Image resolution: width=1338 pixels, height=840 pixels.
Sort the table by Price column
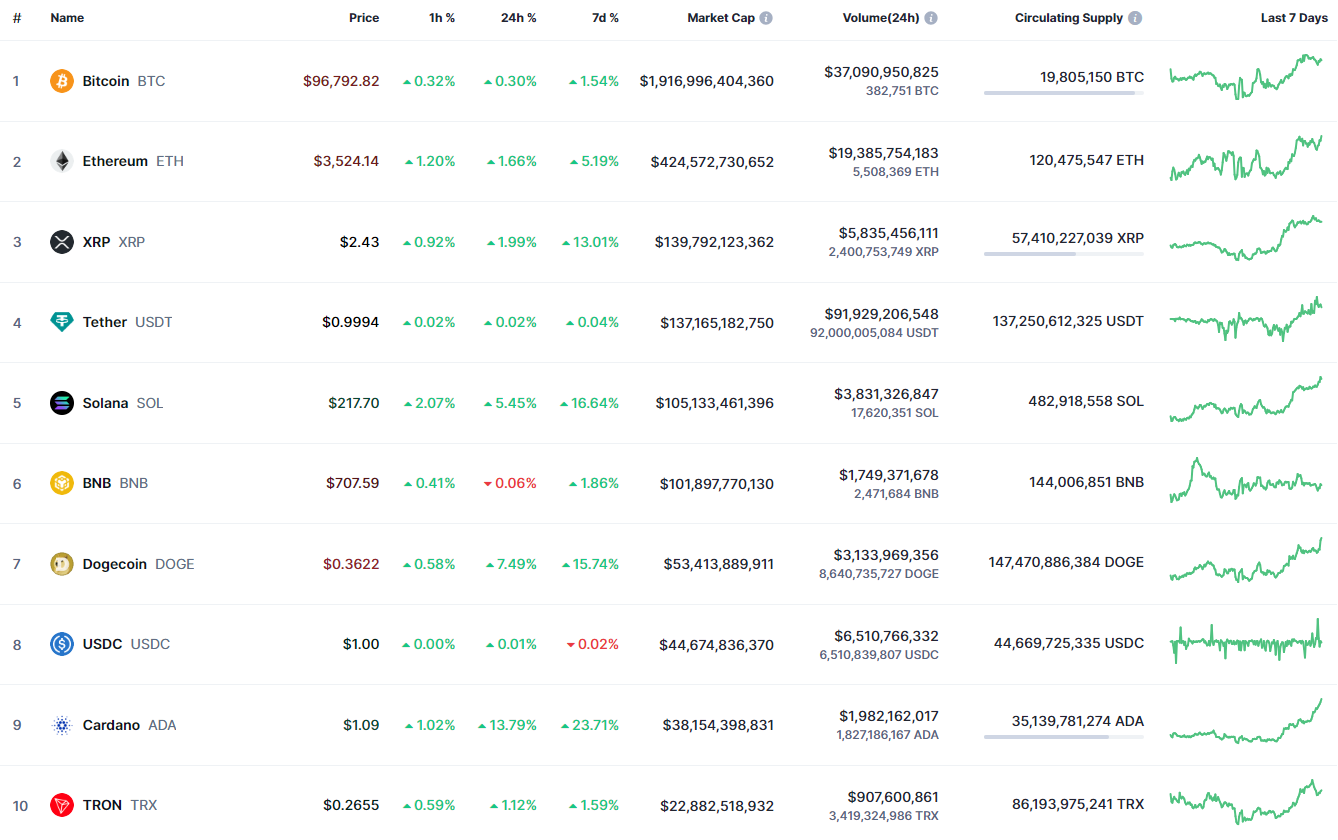point(364,18)
